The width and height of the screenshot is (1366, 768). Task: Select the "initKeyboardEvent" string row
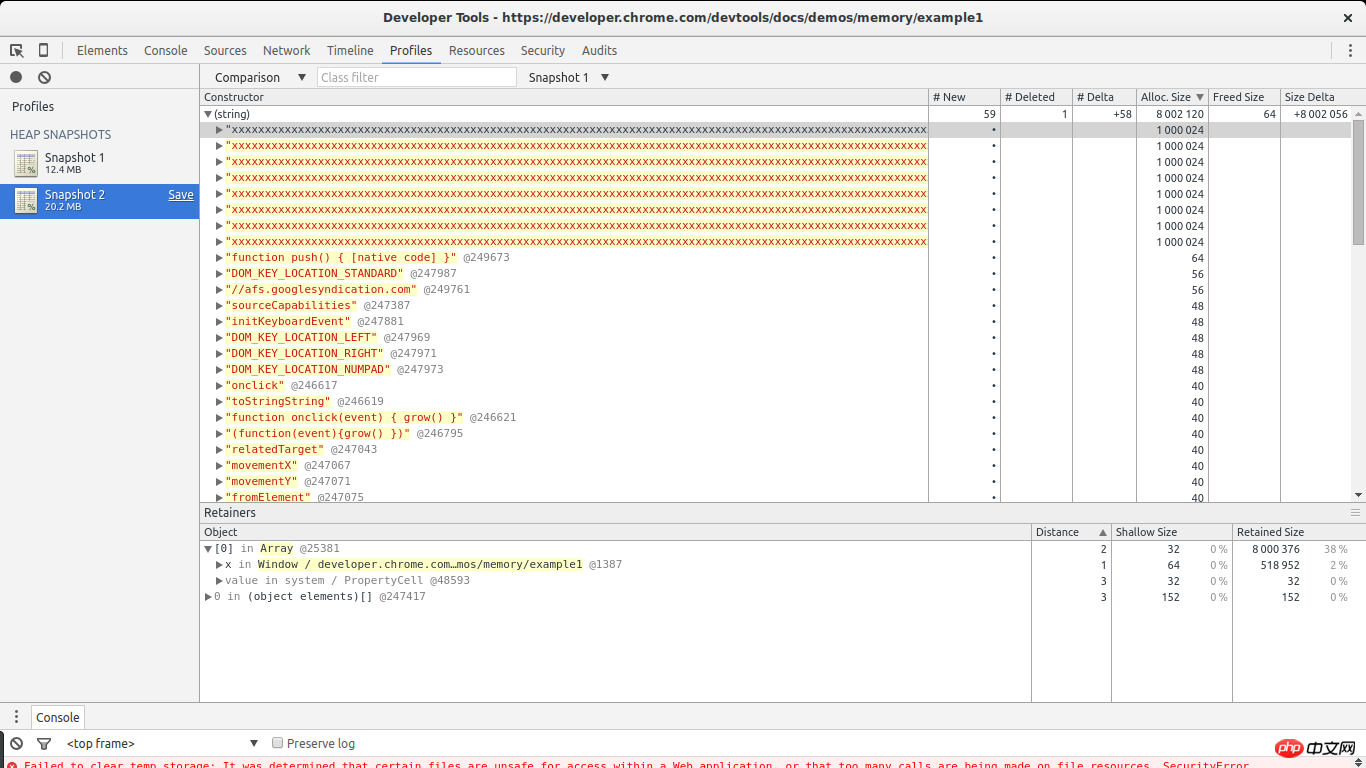(776, 321)
